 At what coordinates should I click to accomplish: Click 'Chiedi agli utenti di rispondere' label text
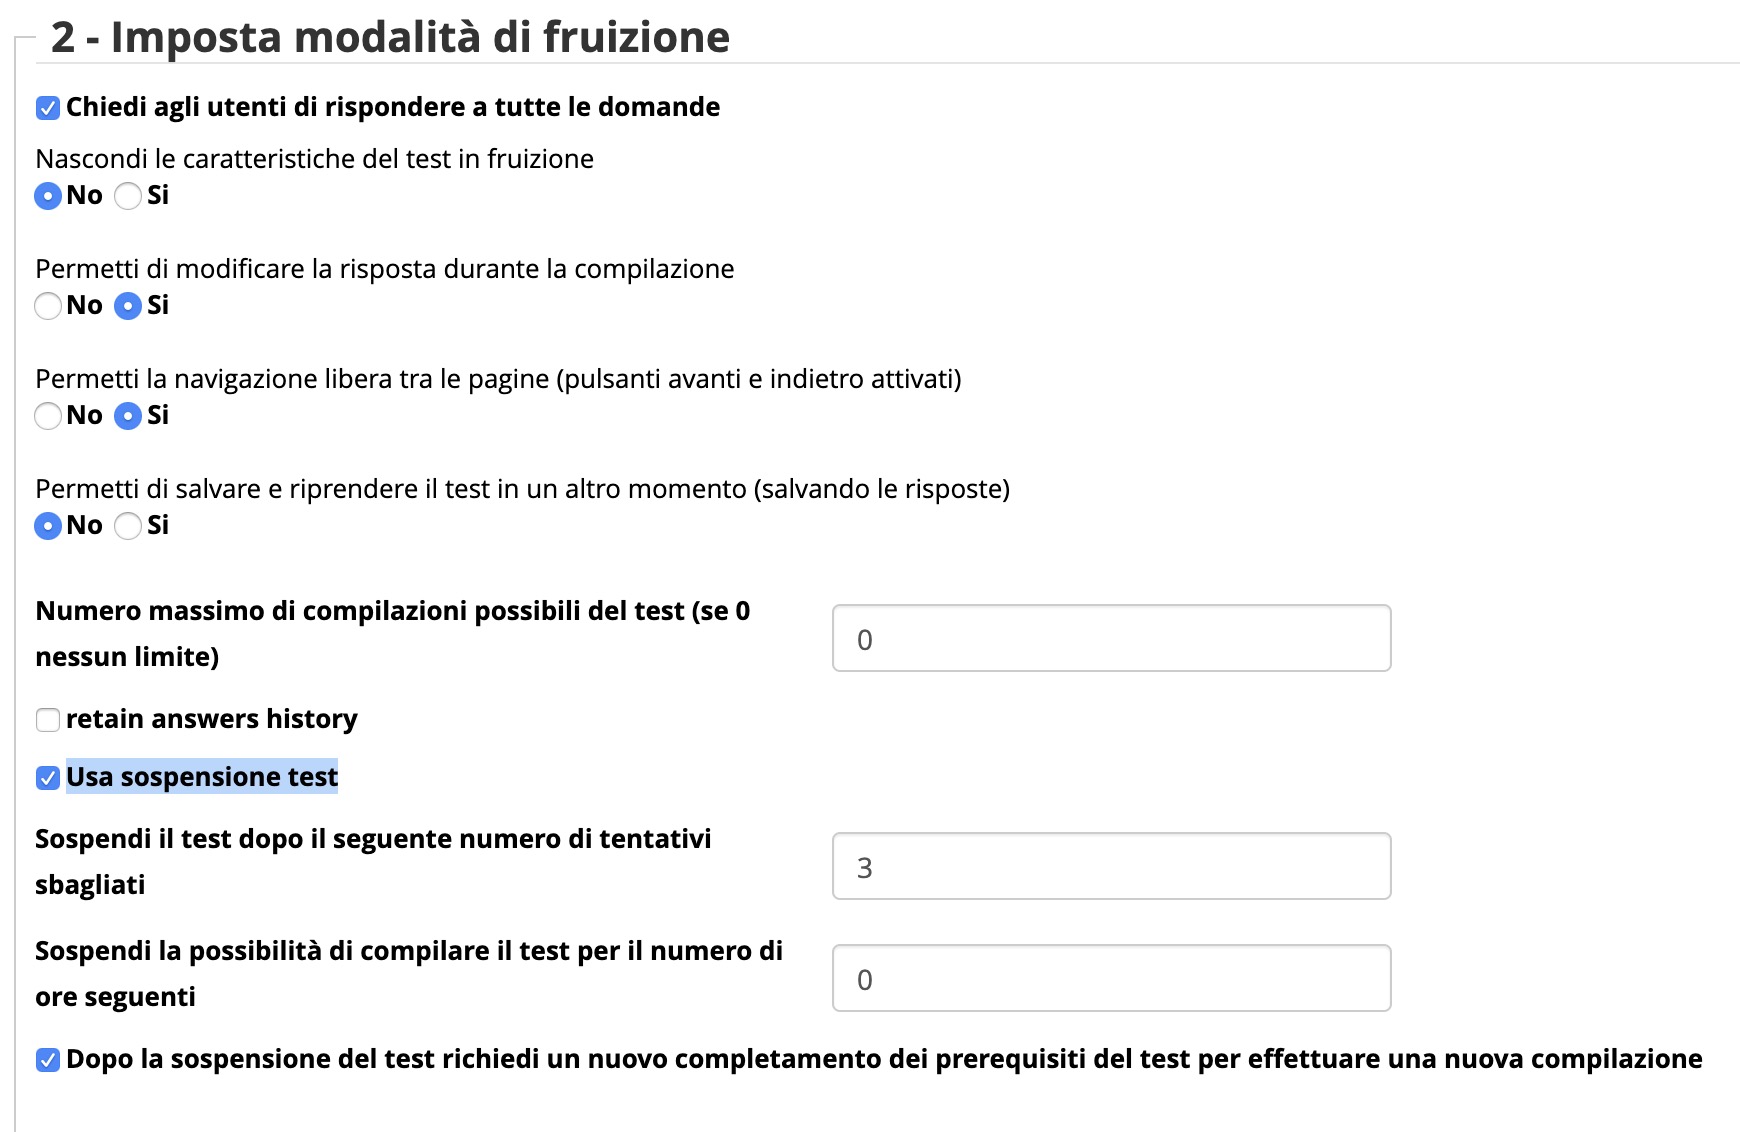[392, 107]
